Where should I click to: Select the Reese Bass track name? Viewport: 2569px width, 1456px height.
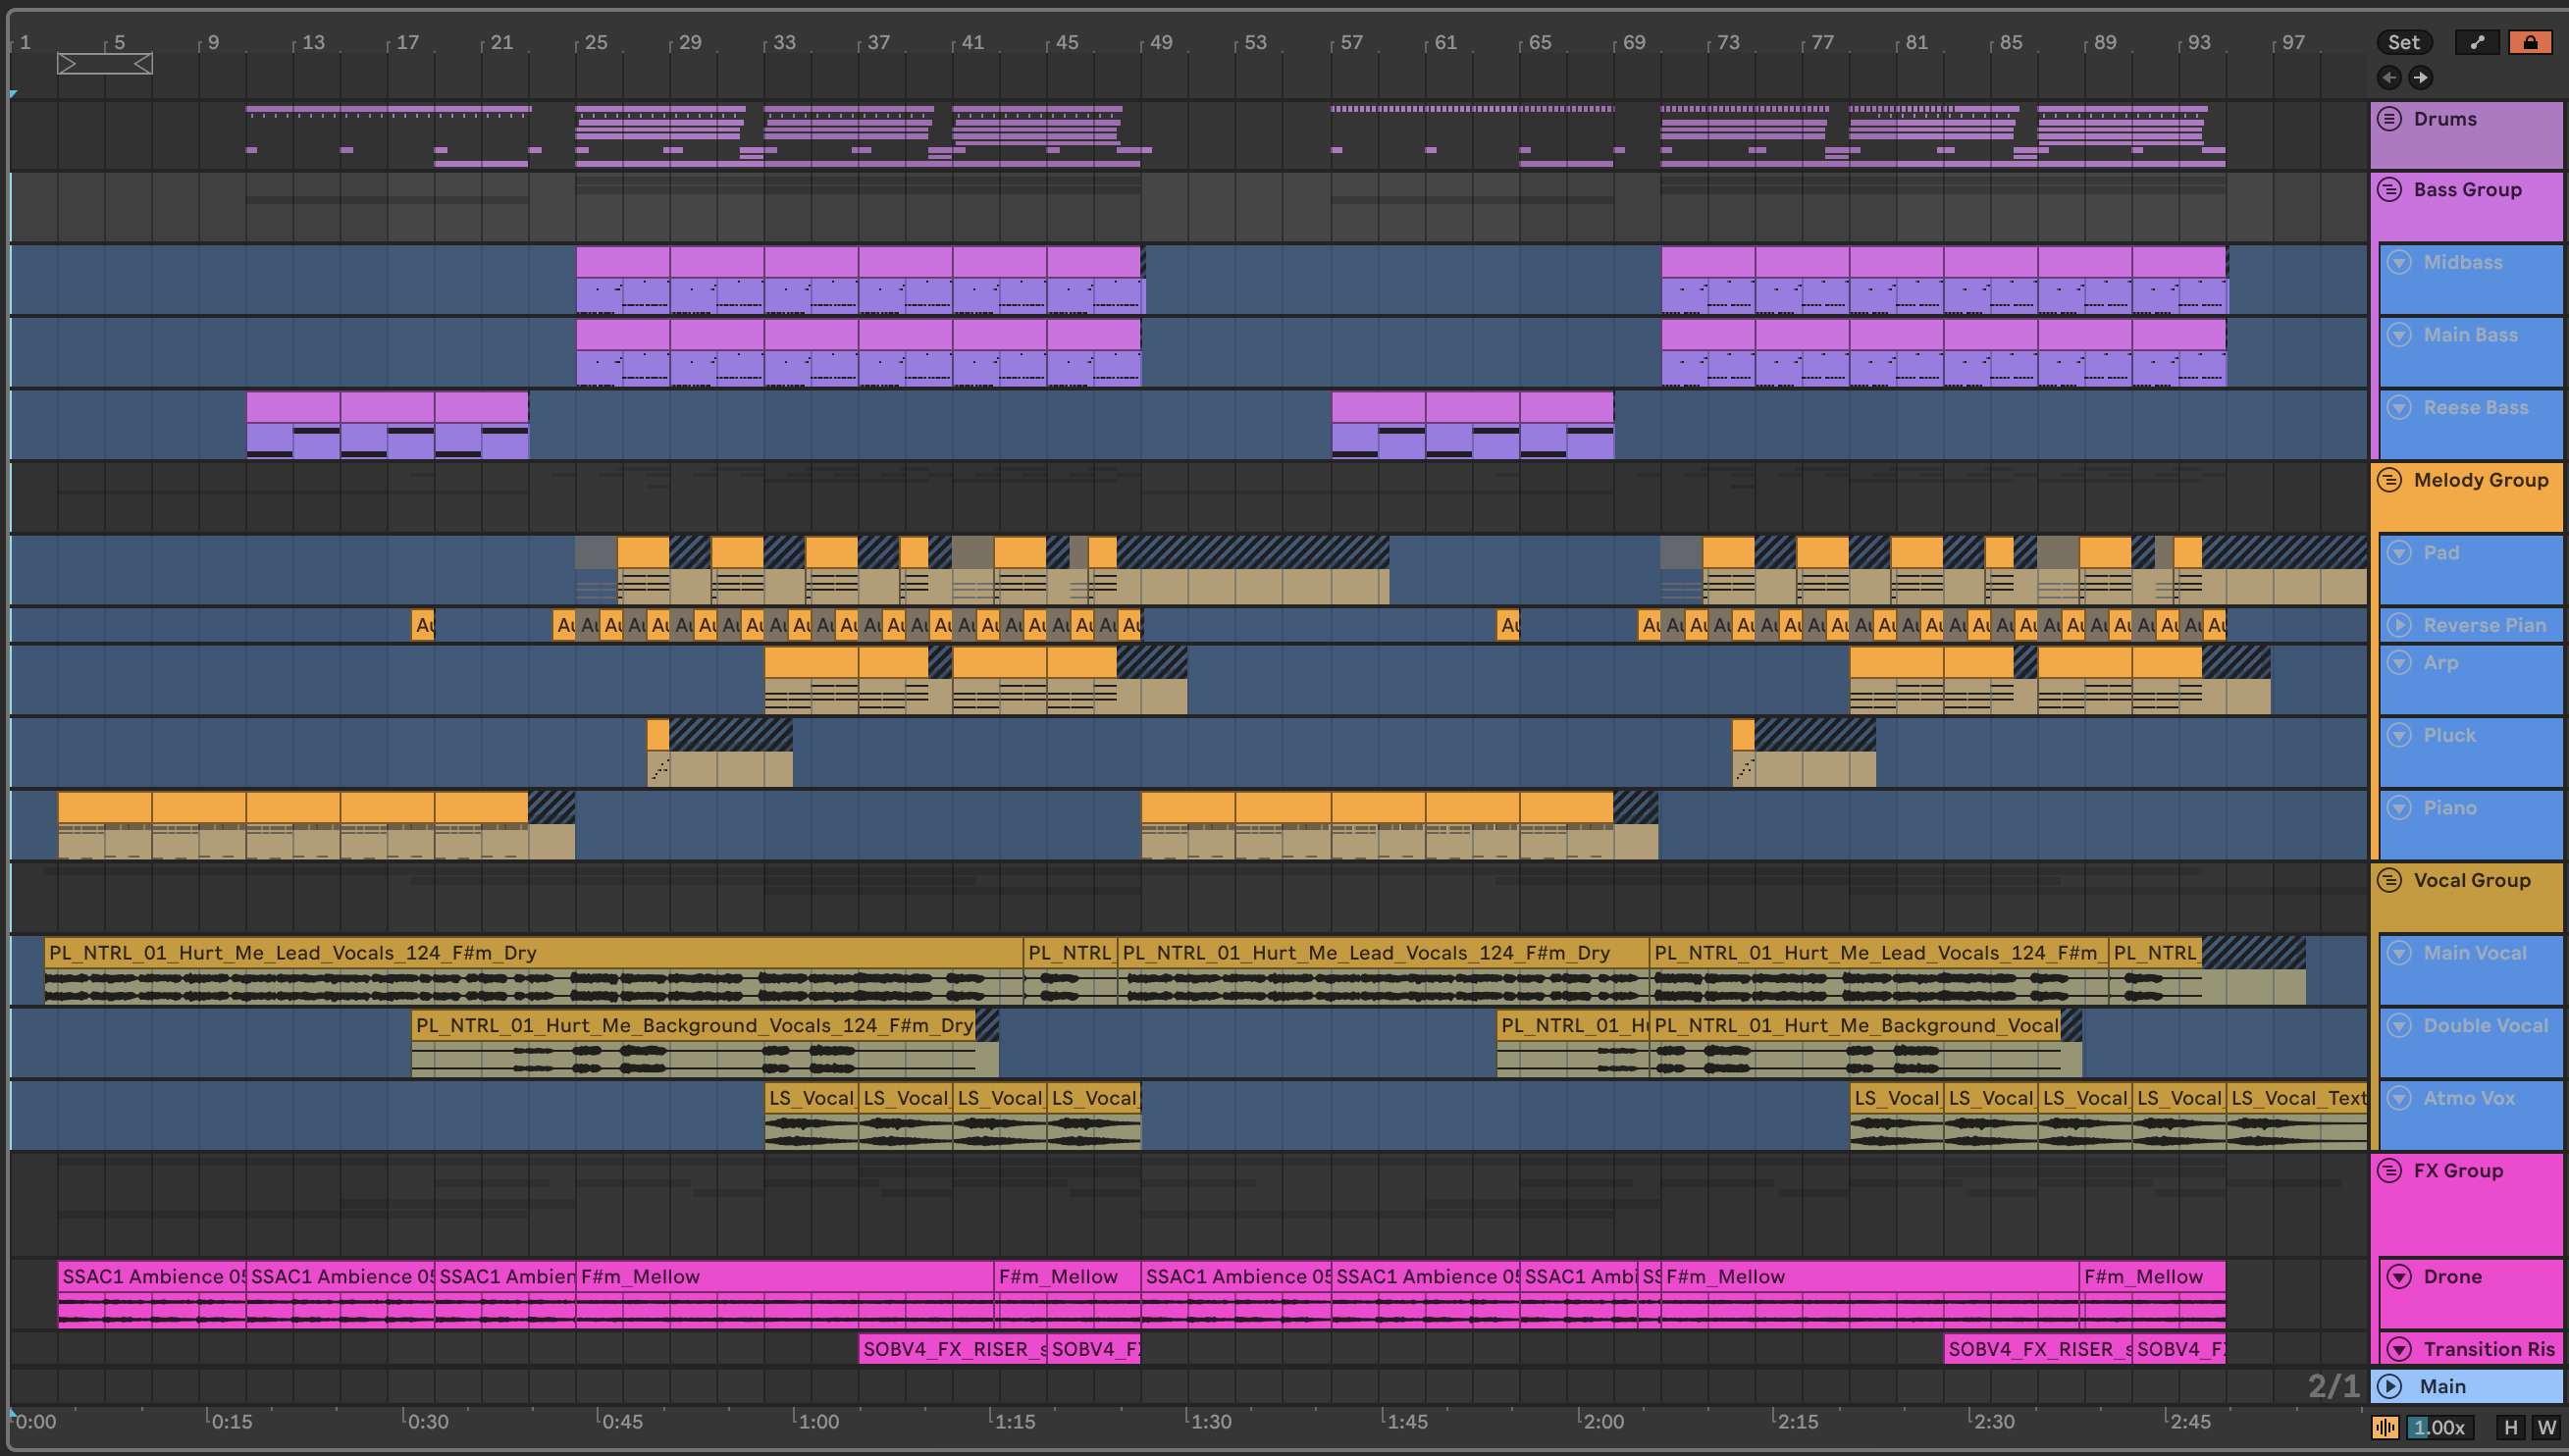pyautogui.click(x=2475, y=407)
